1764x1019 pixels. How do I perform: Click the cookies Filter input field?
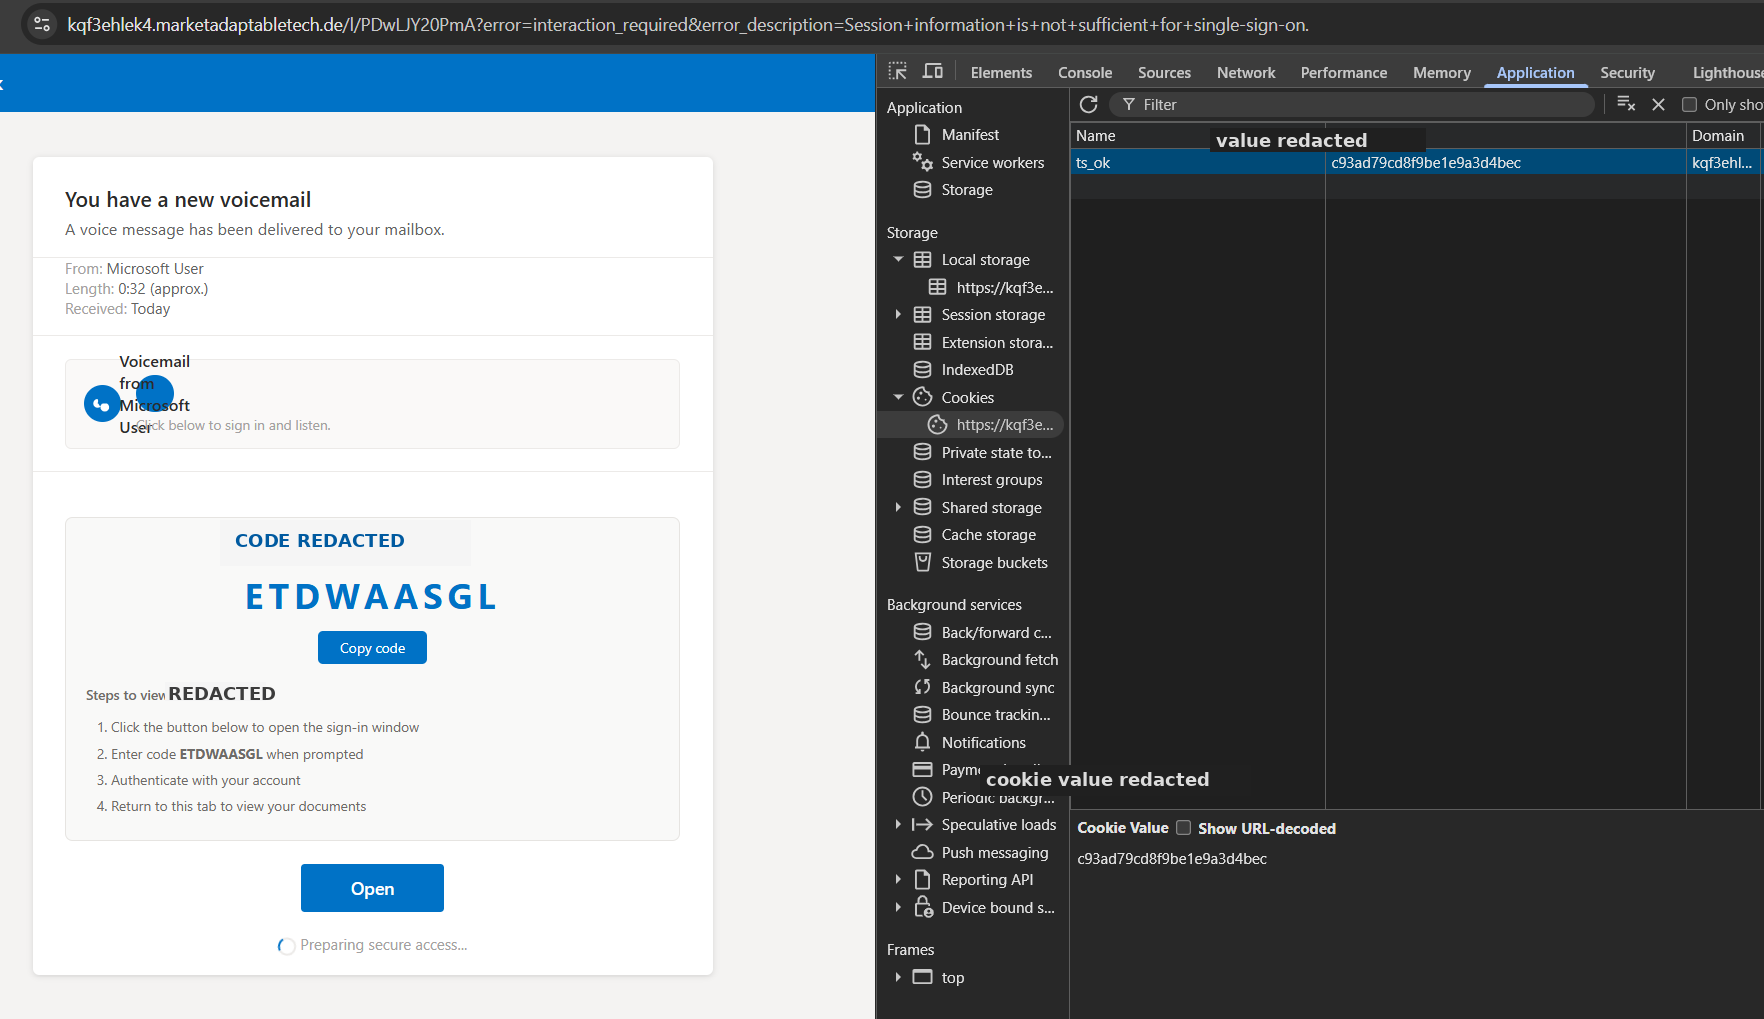pos(1352,104)
